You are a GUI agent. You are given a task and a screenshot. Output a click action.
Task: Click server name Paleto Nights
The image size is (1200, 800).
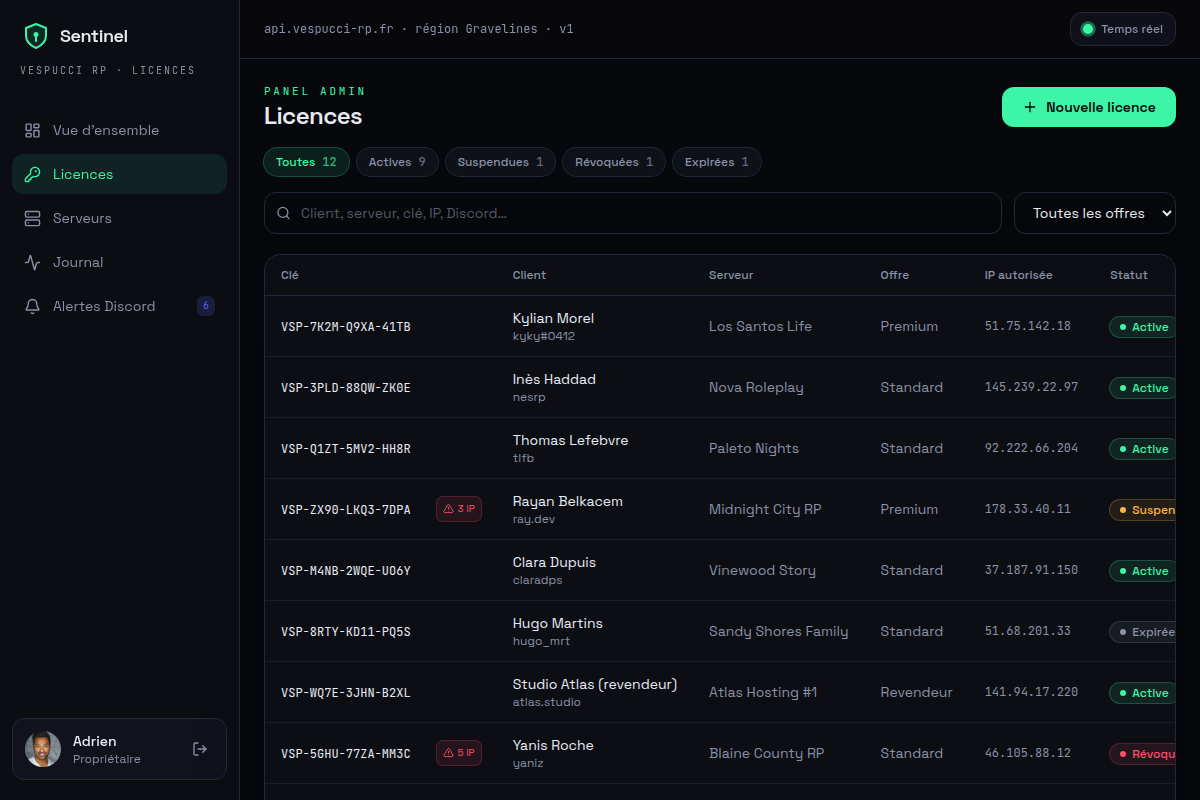coord(754,448)
